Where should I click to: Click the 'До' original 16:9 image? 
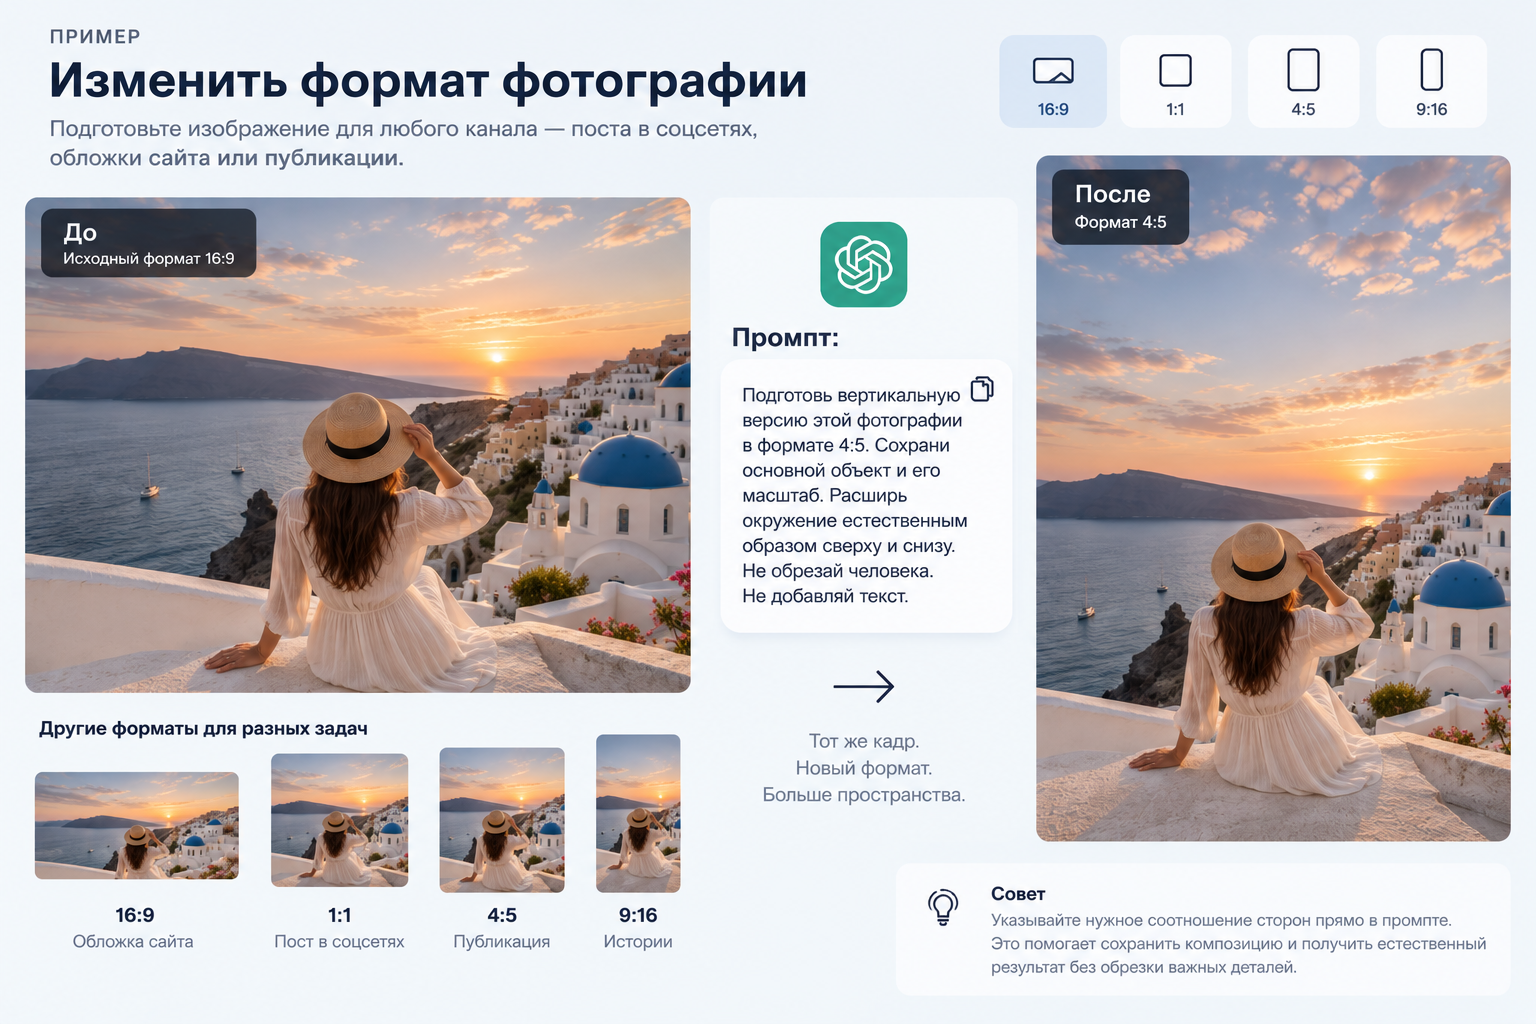(x=358, y=445)
